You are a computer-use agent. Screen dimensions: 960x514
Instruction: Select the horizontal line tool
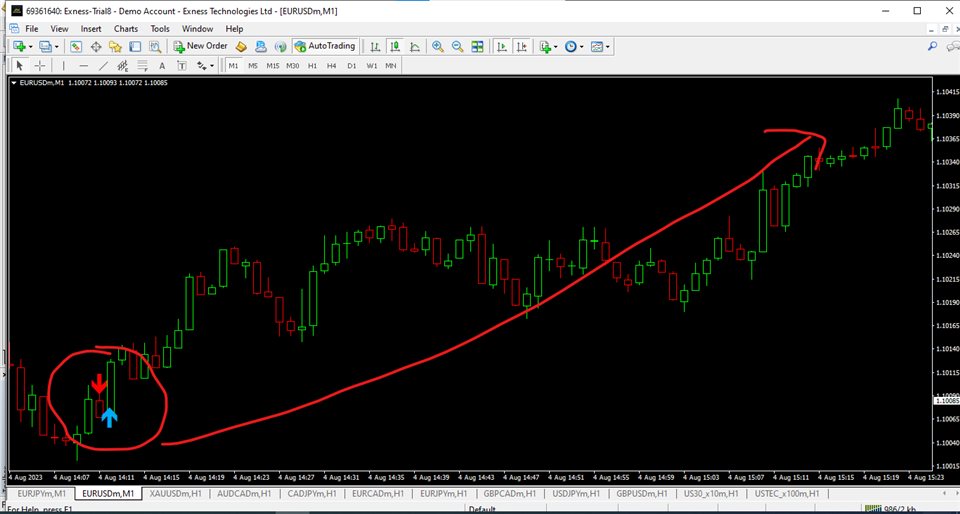84,65
